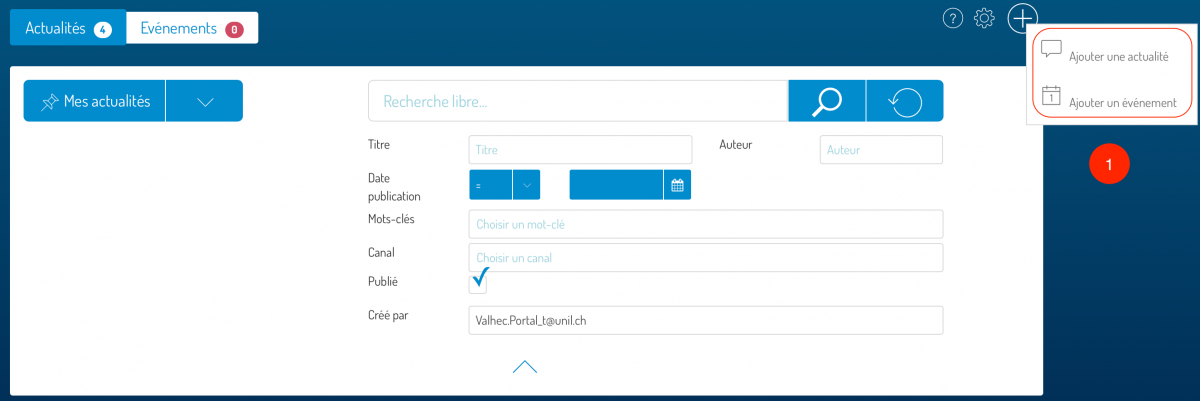1200x401 pixels.
Task: Open the Choisir un mot-clé field
Action: (705, 224)
